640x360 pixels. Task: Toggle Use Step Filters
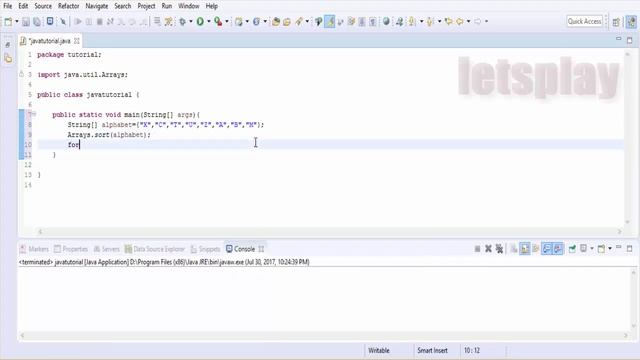[x=168, y=22]
